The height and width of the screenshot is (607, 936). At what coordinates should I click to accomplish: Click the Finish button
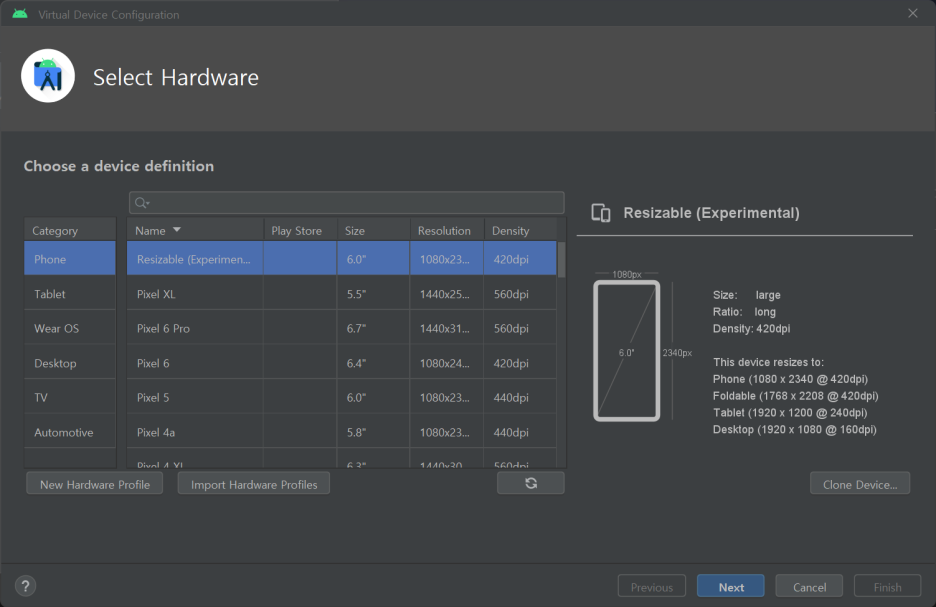click(888, 587)
